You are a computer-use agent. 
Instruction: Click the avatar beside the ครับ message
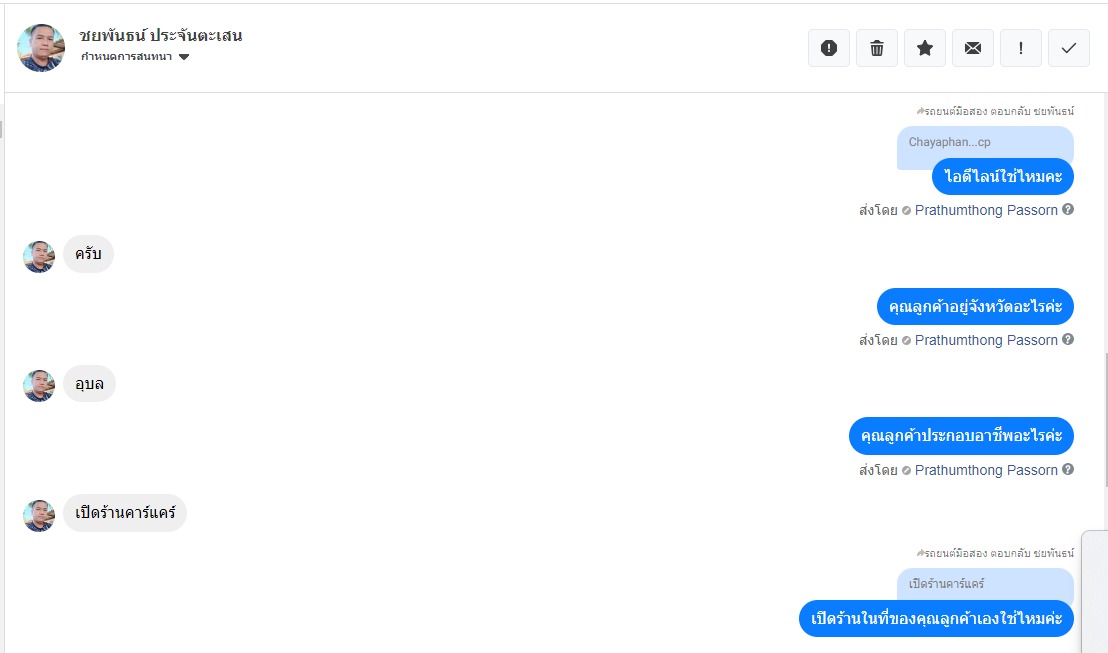[x=39, y=256]
